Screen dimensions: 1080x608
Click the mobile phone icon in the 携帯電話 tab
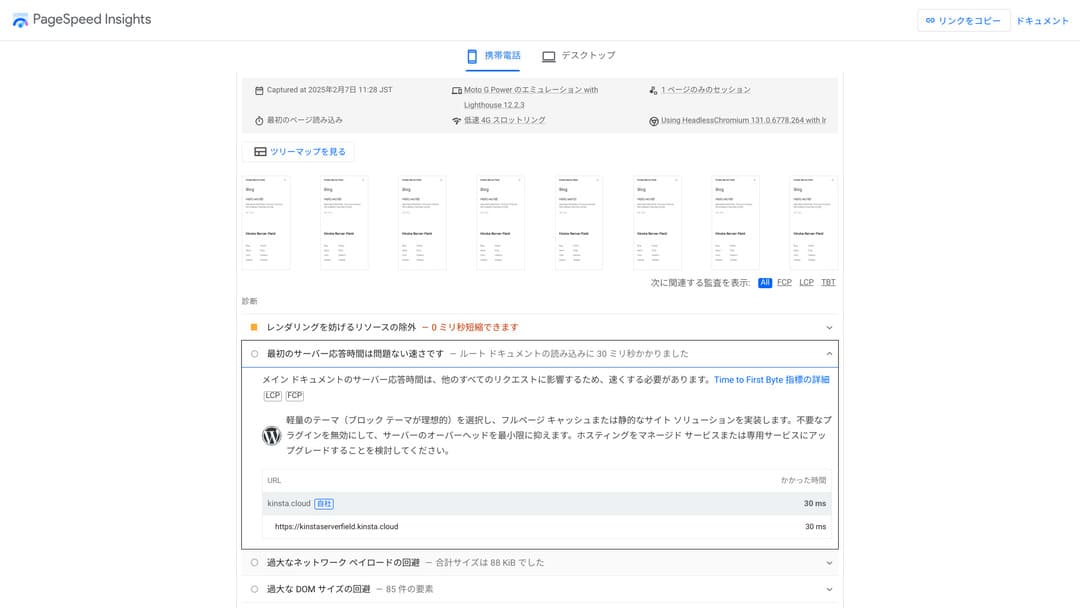[472, 56]
